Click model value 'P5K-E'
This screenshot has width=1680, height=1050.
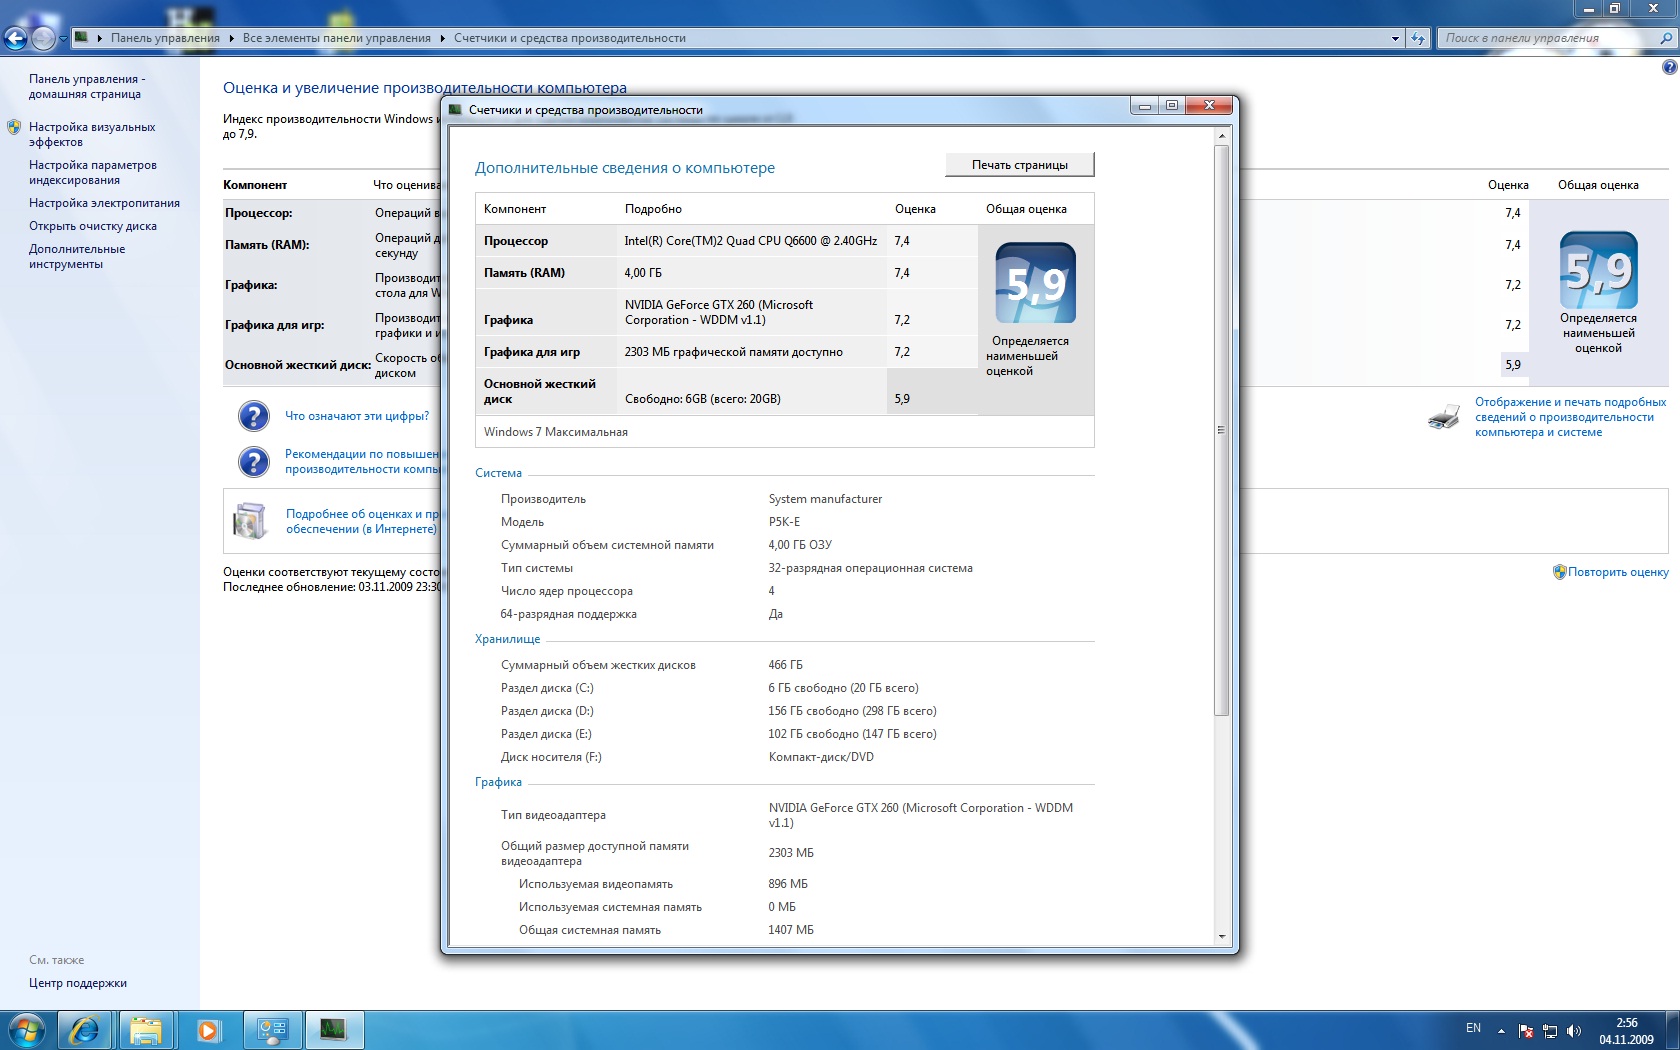(784, 522)
